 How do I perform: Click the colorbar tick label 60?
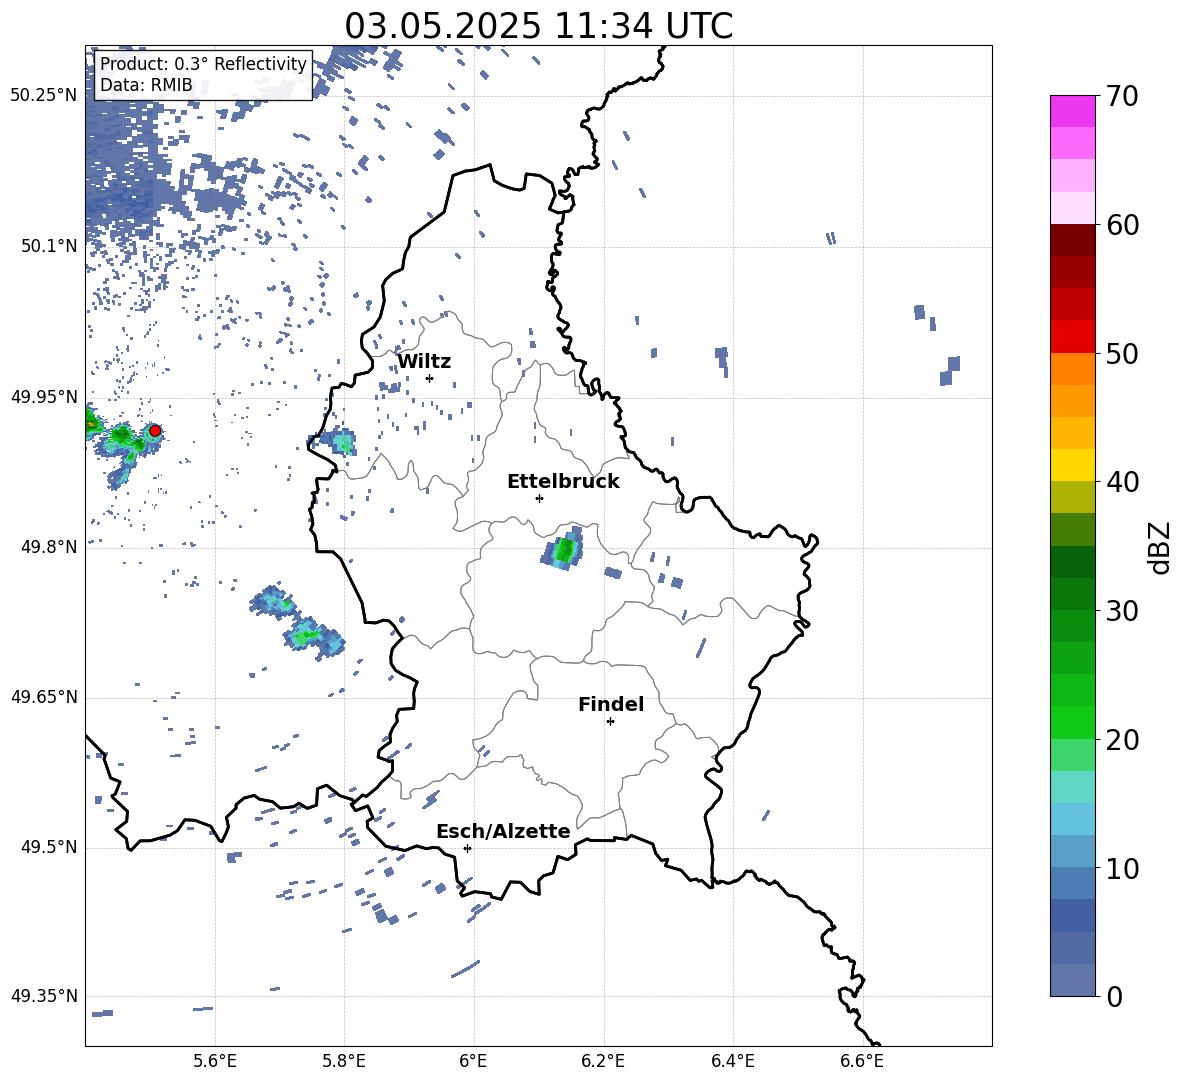click(x=1122, y=225)
